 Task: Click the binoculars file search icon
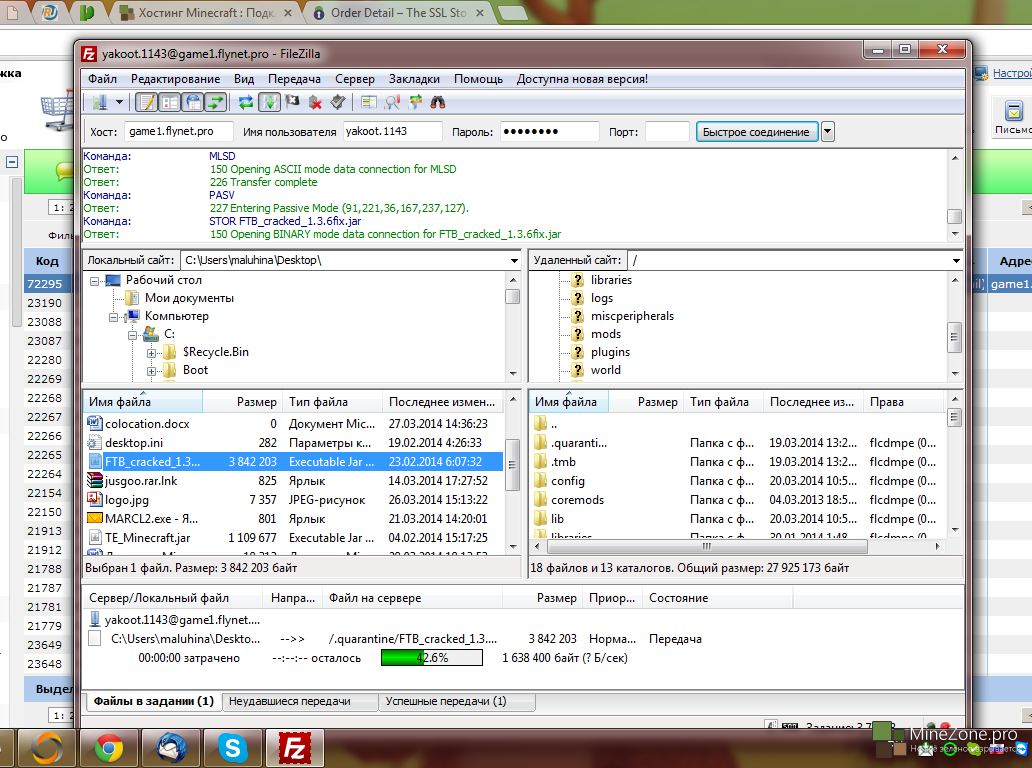437,102
